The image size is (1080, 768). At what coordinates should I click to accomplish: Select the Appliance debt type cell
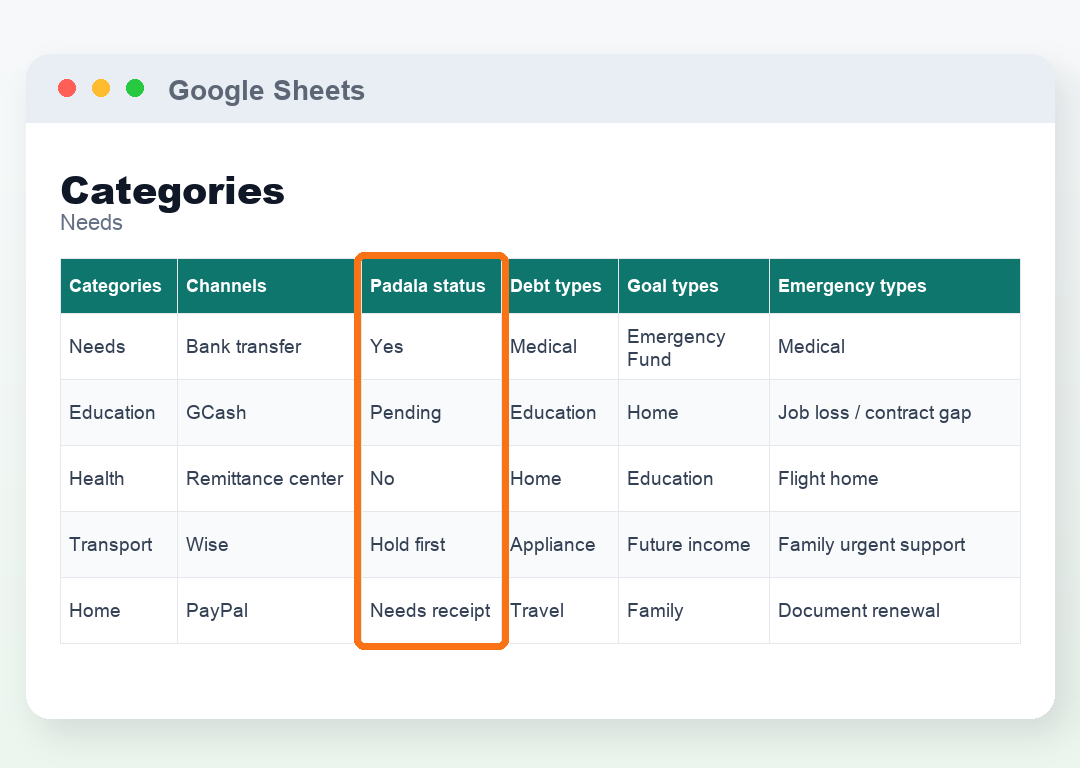[560, 545]
